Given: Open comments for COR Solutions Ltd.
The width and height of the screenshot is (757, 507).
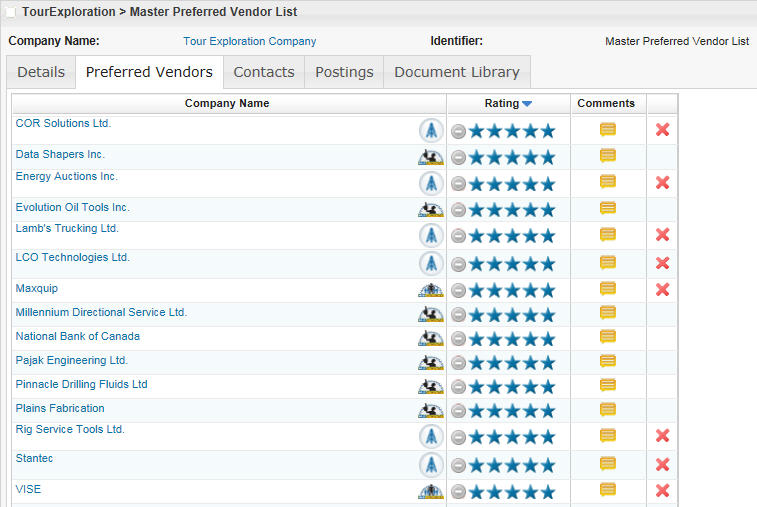Looking at the screenshot, I should coord(607,129).
